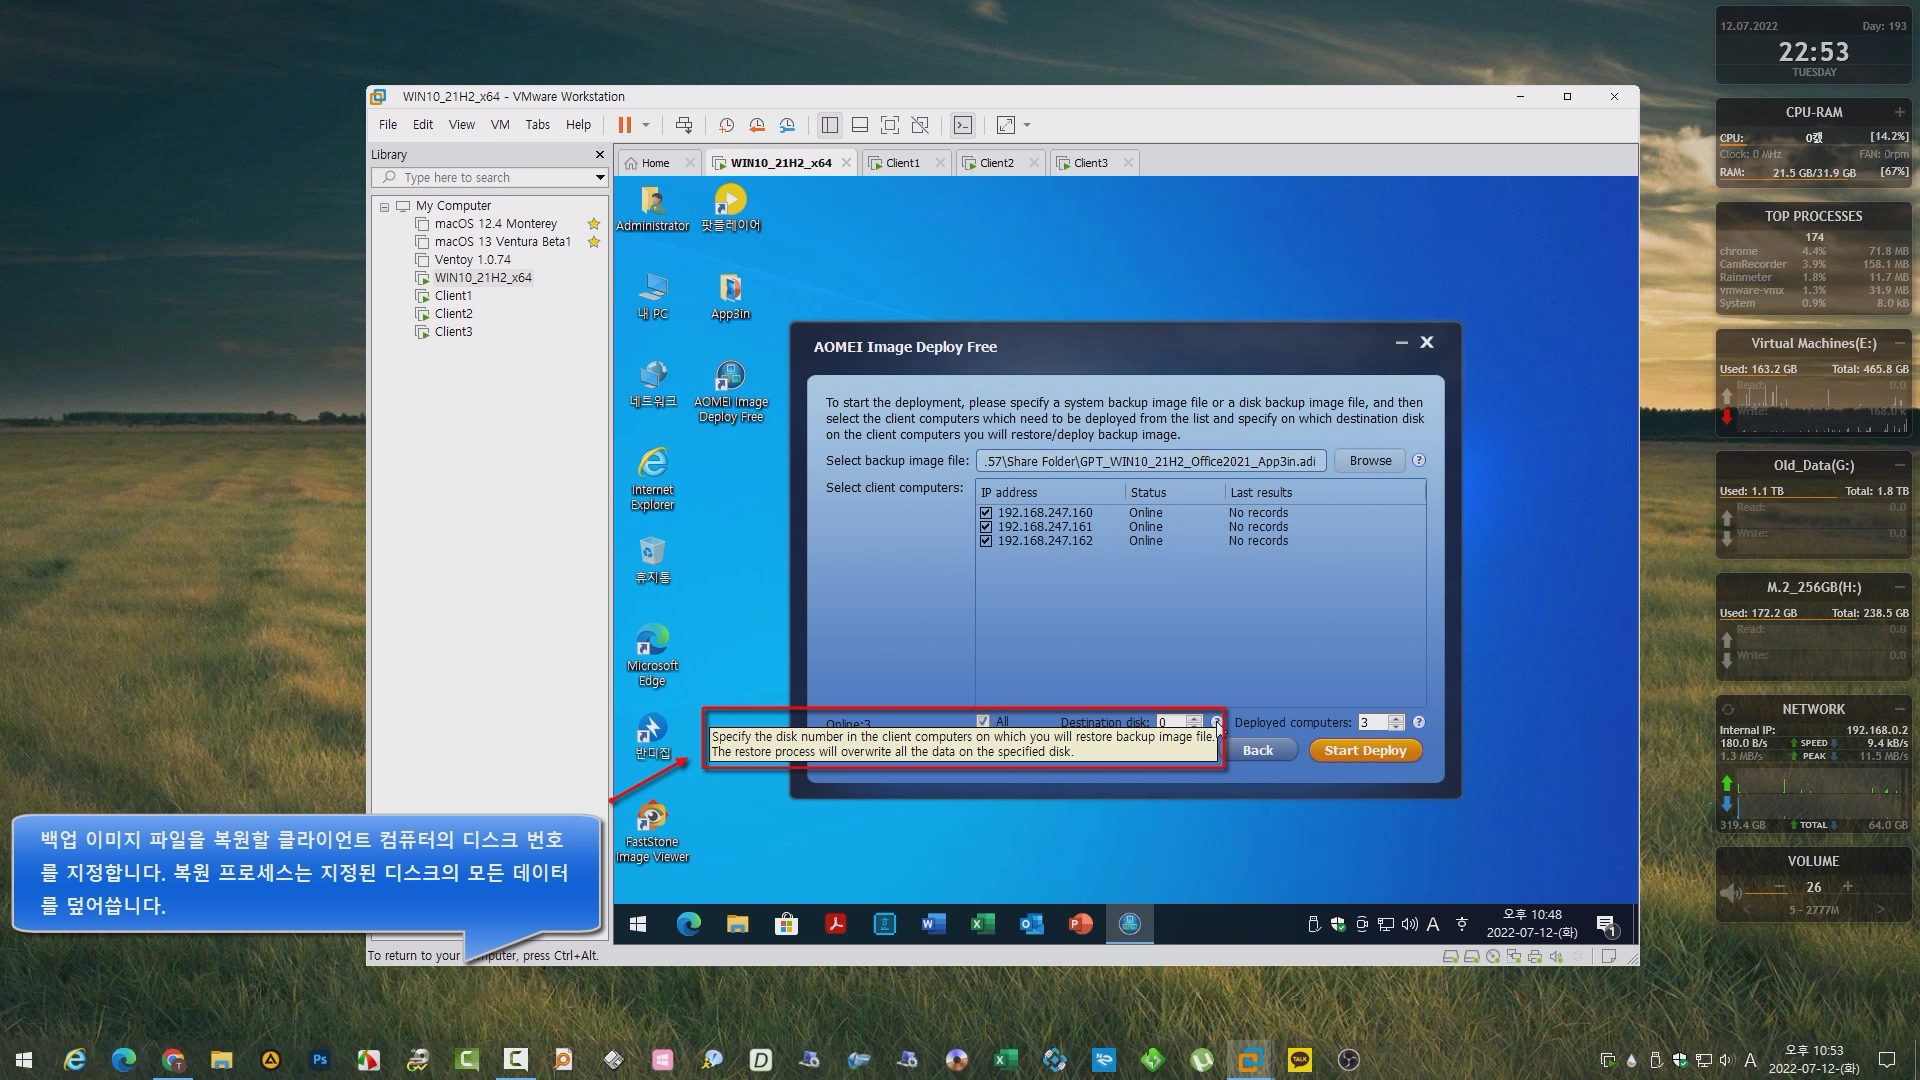Open the Tabs menu

(538, 125)
